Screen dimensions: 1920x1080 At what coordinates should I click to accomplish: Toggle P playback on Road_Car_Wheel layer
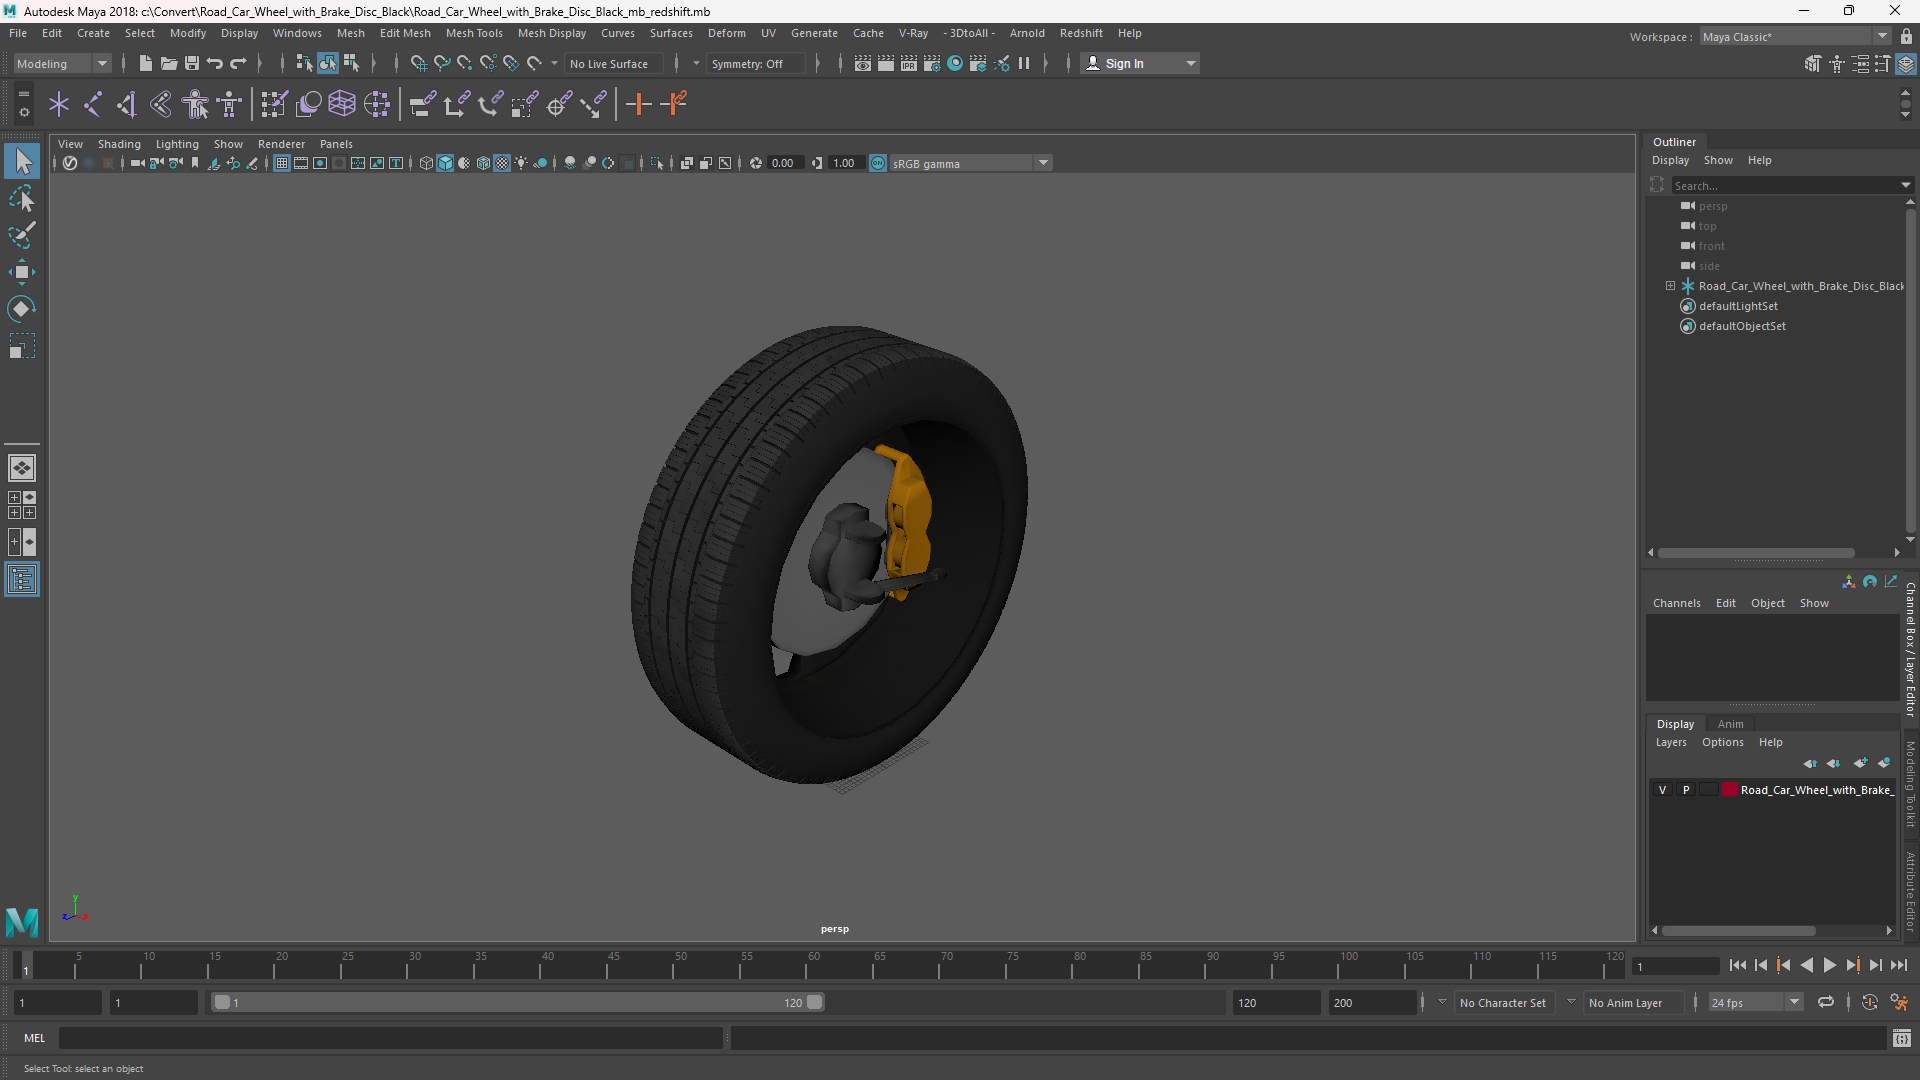tap(1686, 790)
